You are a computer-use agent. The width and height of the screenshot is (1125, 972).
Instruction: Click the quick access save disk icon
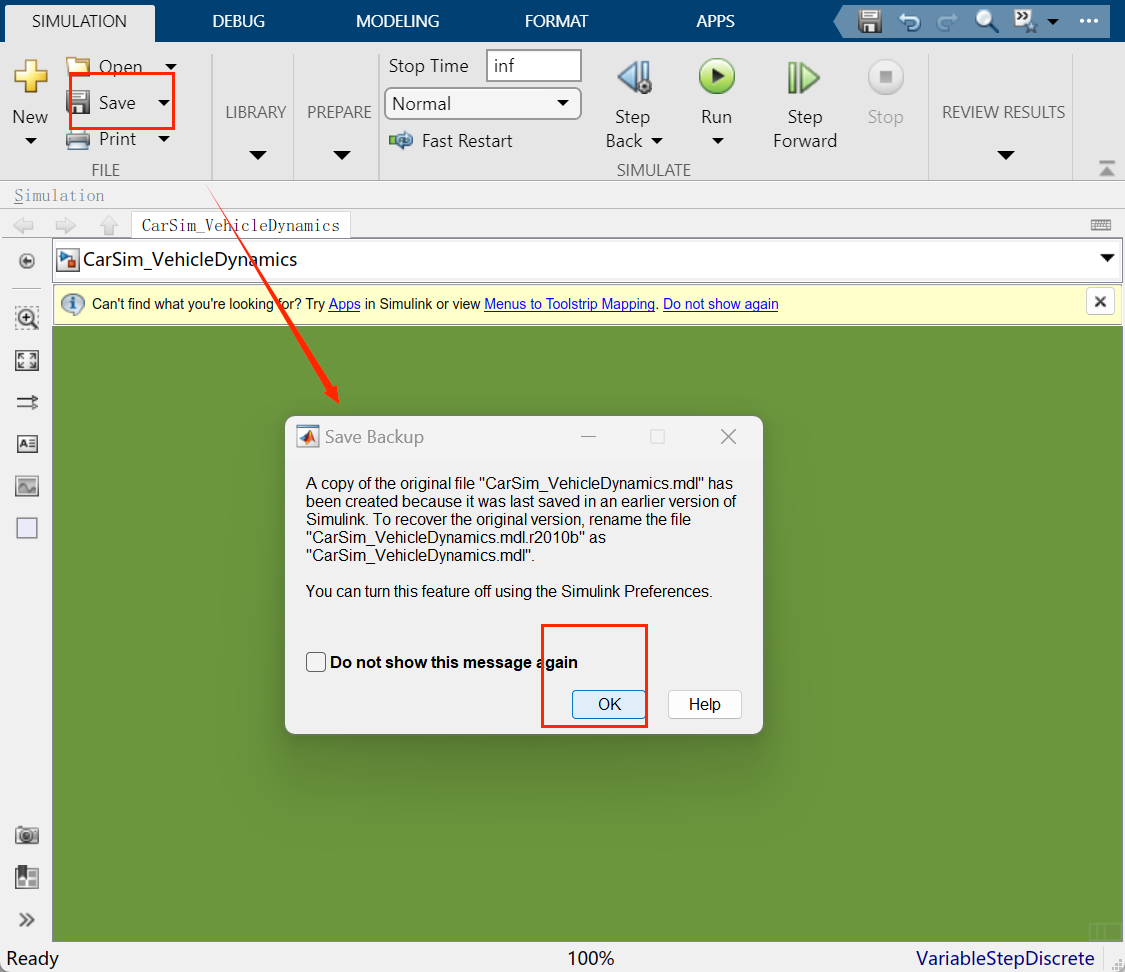(x=870, y=22)
